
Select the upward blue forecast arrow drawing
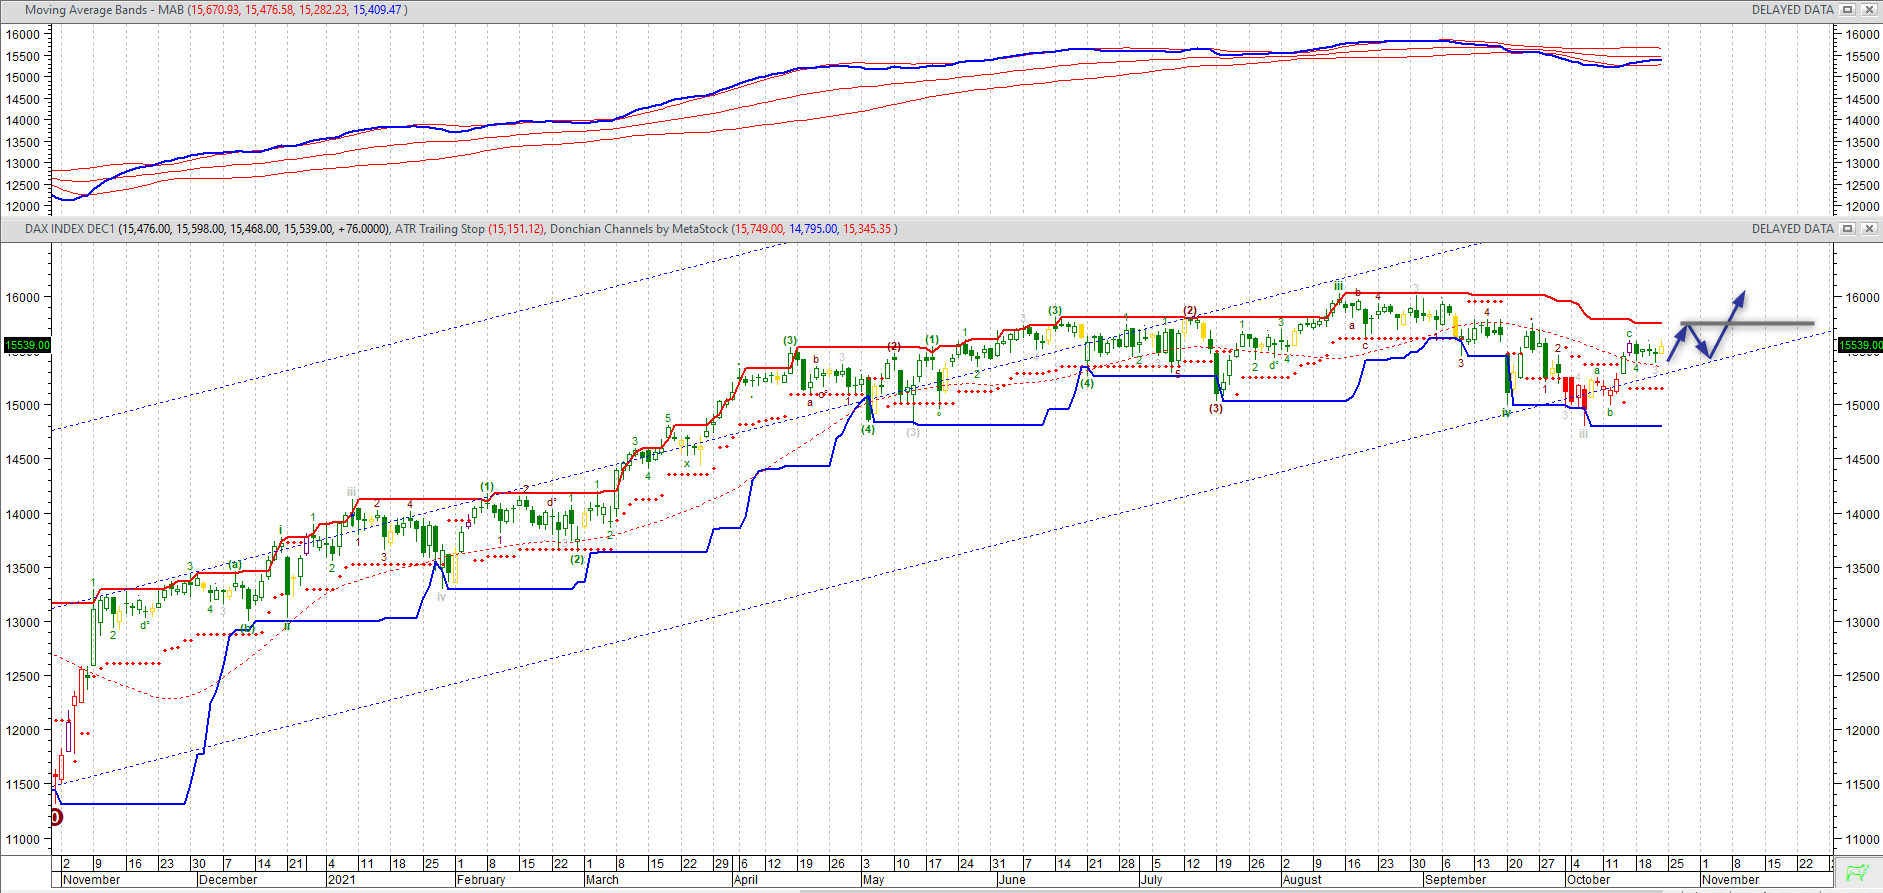(1728, 322)
